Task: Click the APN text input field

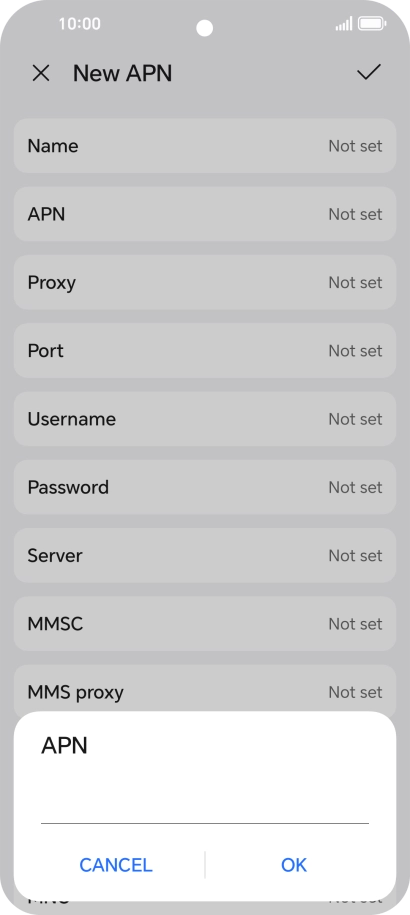Action: point(205,806)
